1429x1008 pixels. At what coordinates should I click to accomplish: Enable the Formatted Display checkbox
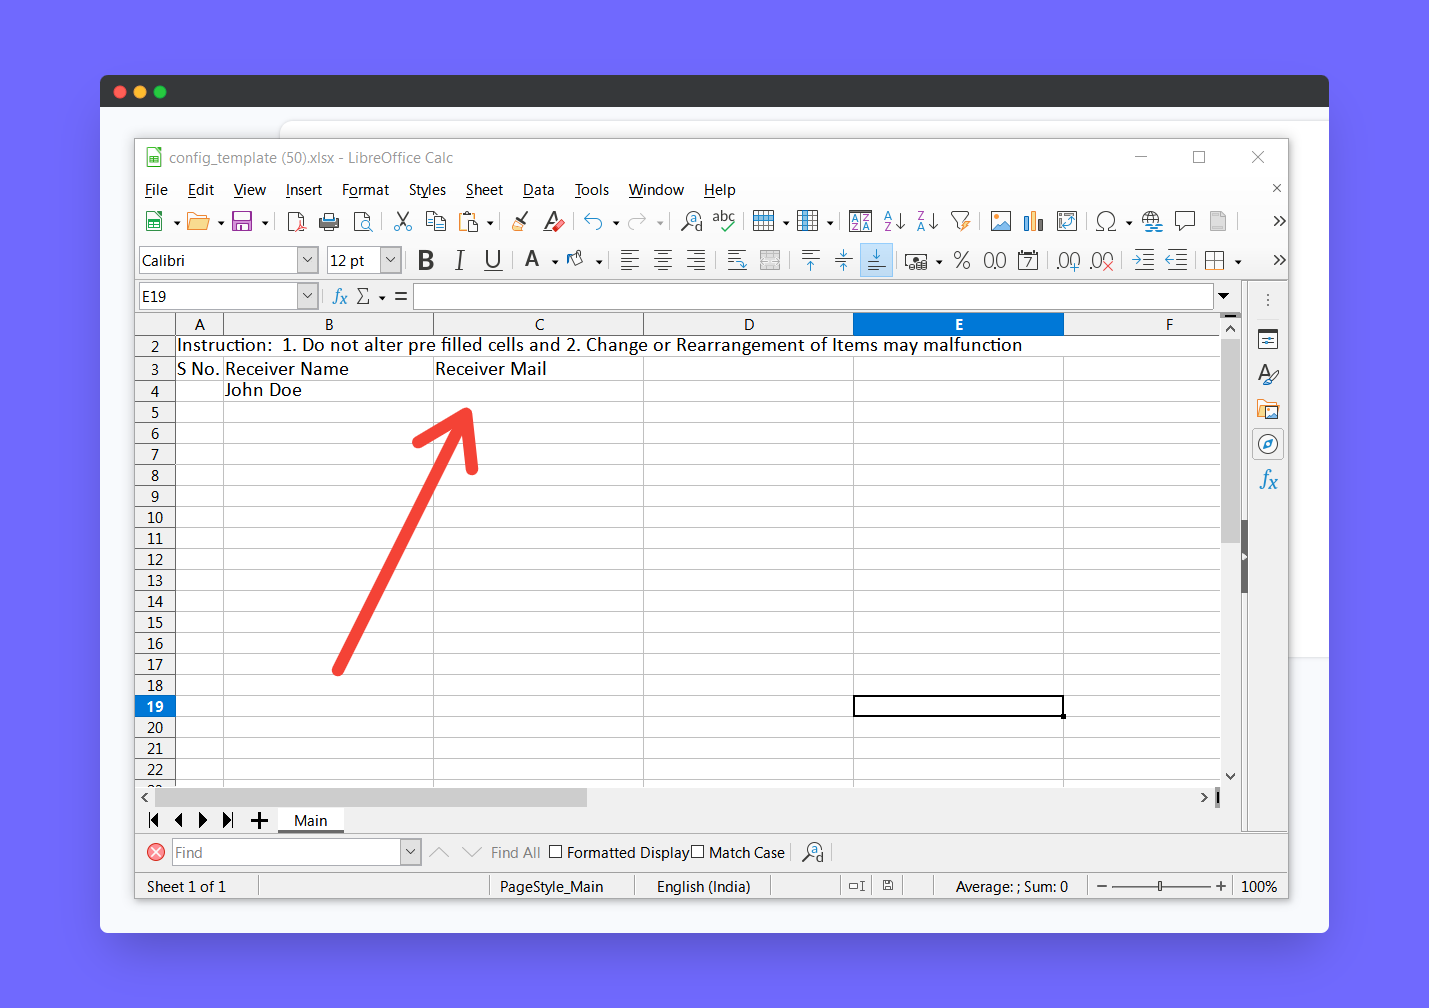click(x=556, y=852)
